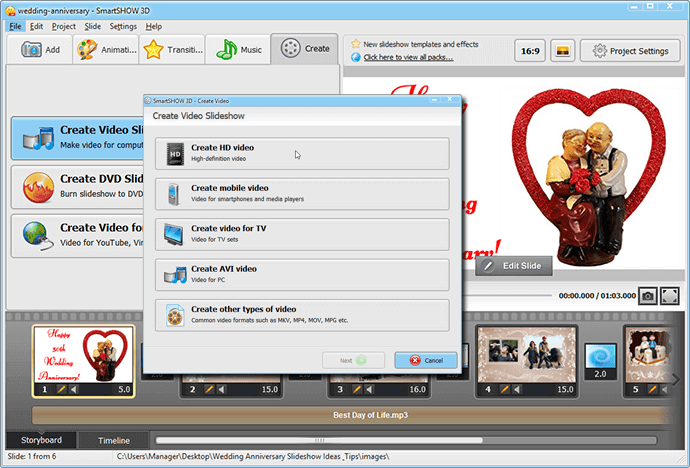Choose Create other types of video

click(x=302, y=315)
